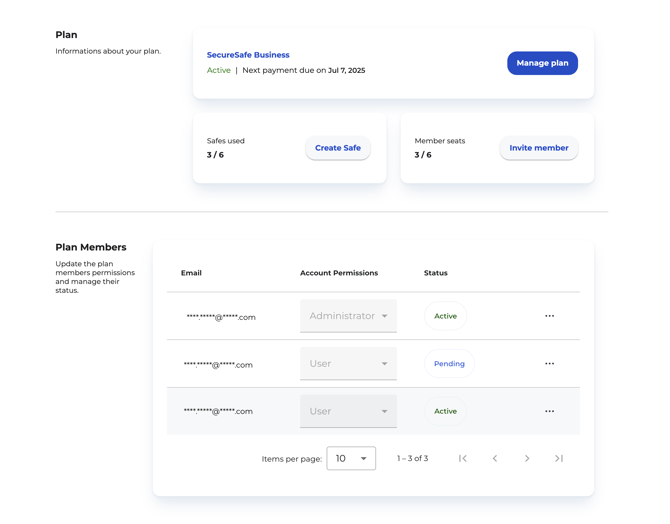Click the Invite member button
Screen dimensions: 670x524
538,148
